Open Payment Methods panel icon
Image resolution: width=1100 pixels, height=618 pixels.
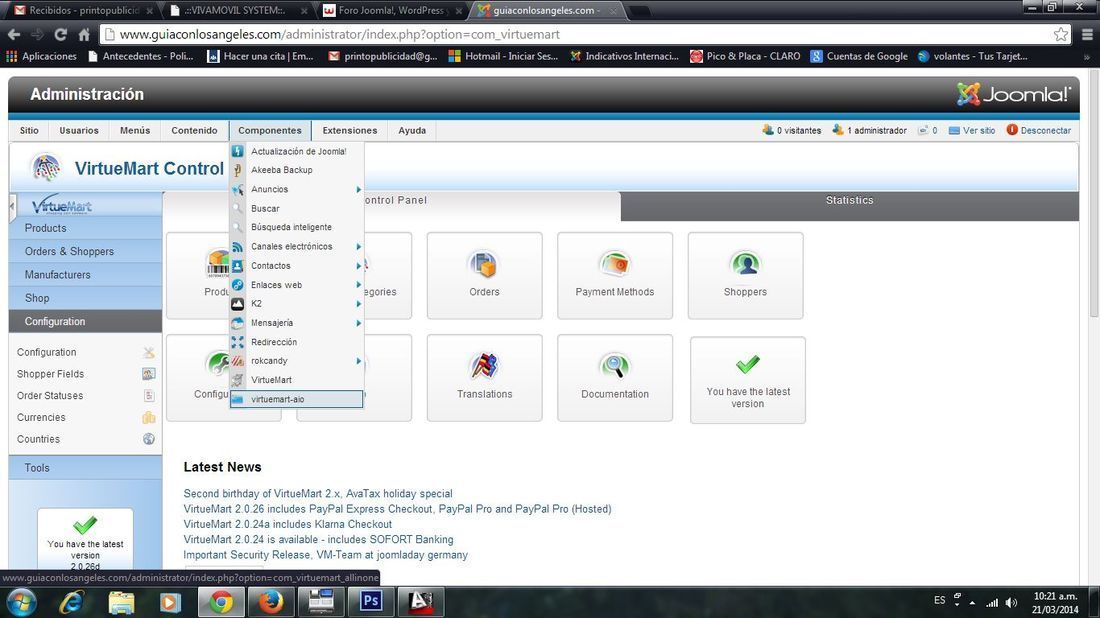pyautogui.click(x=615, y=276)
